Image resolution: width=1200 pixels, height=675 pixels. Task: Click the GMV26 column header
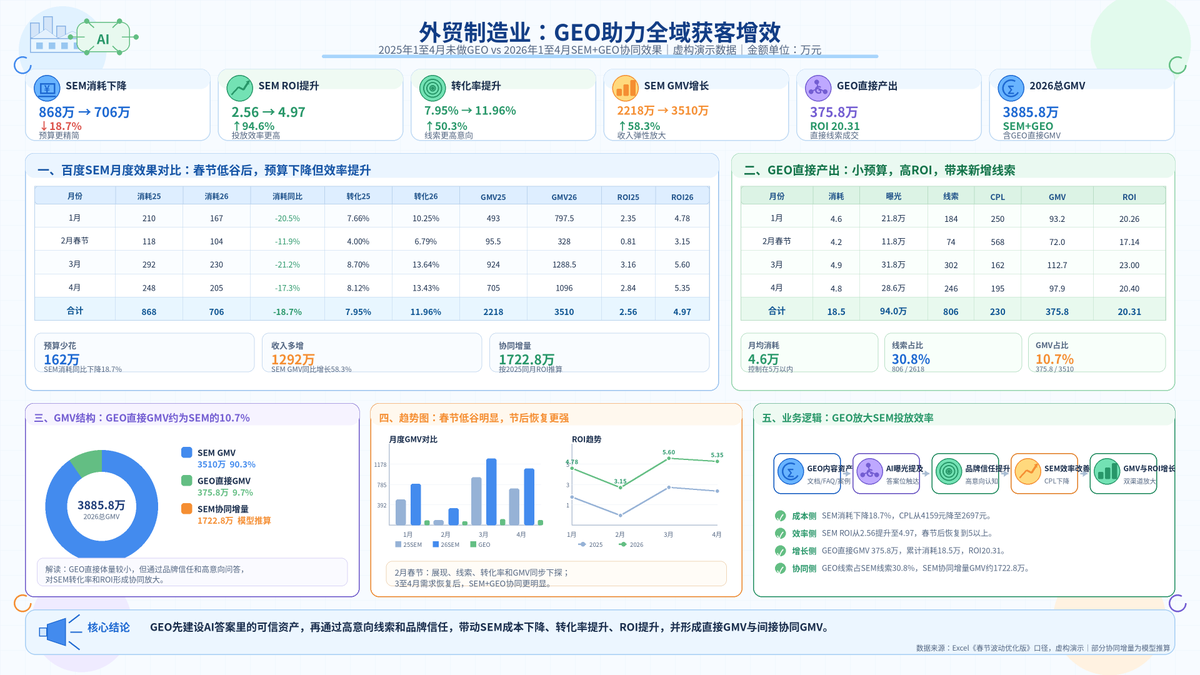[564, 196]
